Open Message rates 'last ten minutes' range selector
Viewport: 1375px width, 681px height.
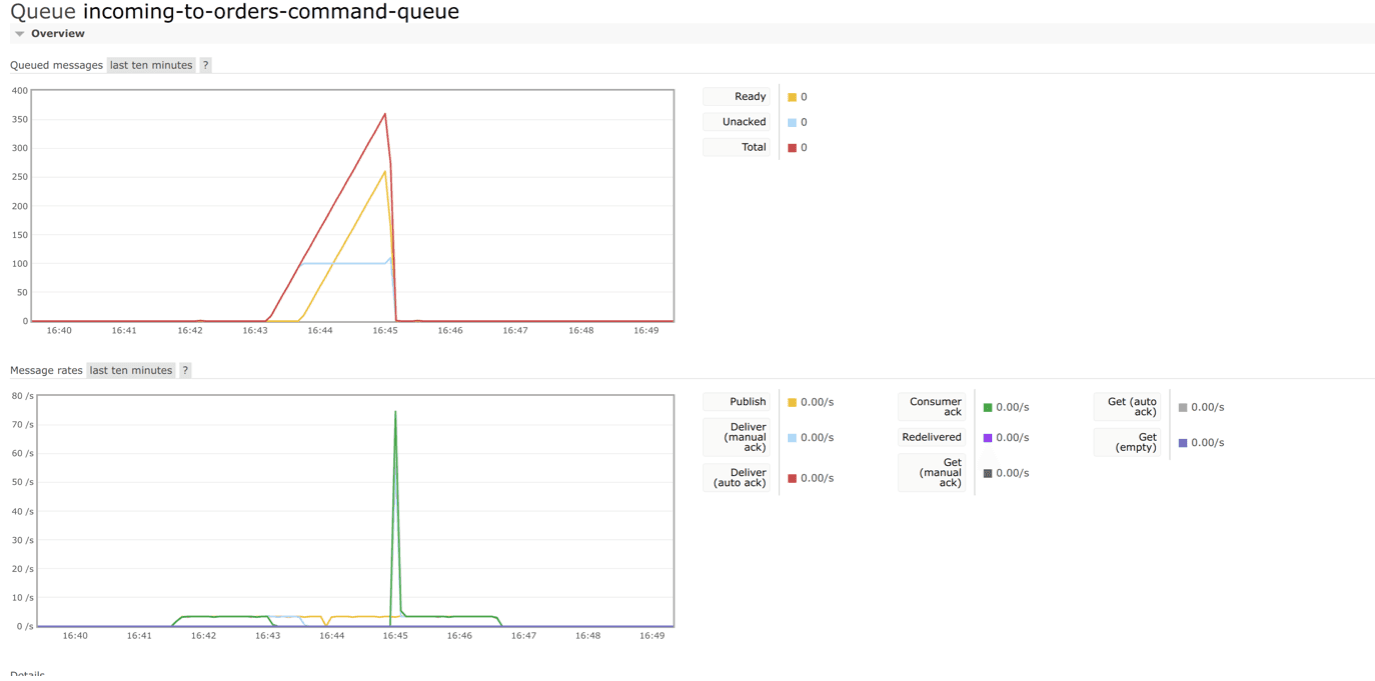pos(131,370)
